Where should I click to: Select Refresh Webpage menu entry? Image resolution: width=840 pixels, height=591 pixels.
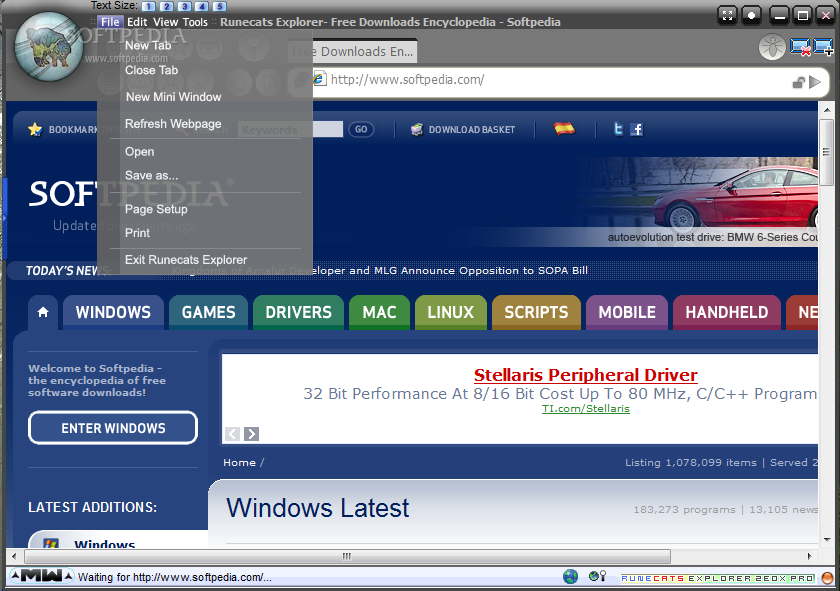coord(173,124)
